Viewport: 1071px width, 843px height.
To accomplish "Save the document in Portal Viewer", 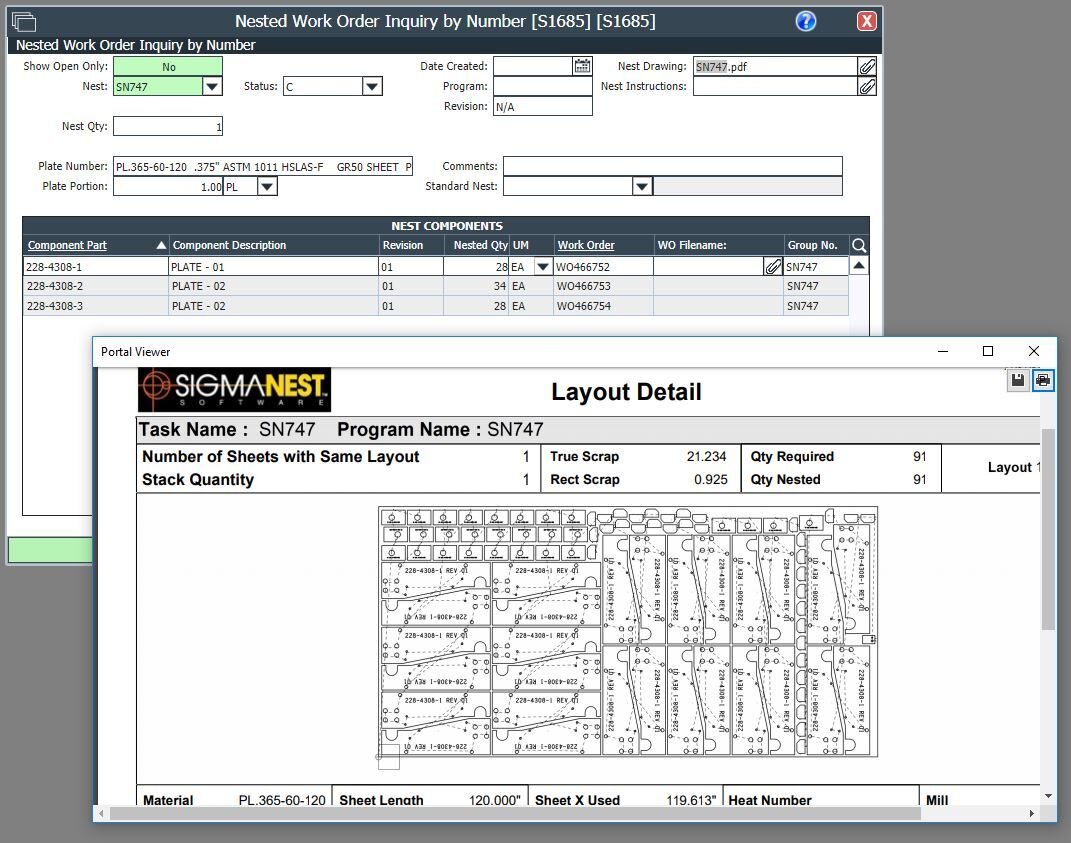I will pyautogui.click(x=1017, y=380).
